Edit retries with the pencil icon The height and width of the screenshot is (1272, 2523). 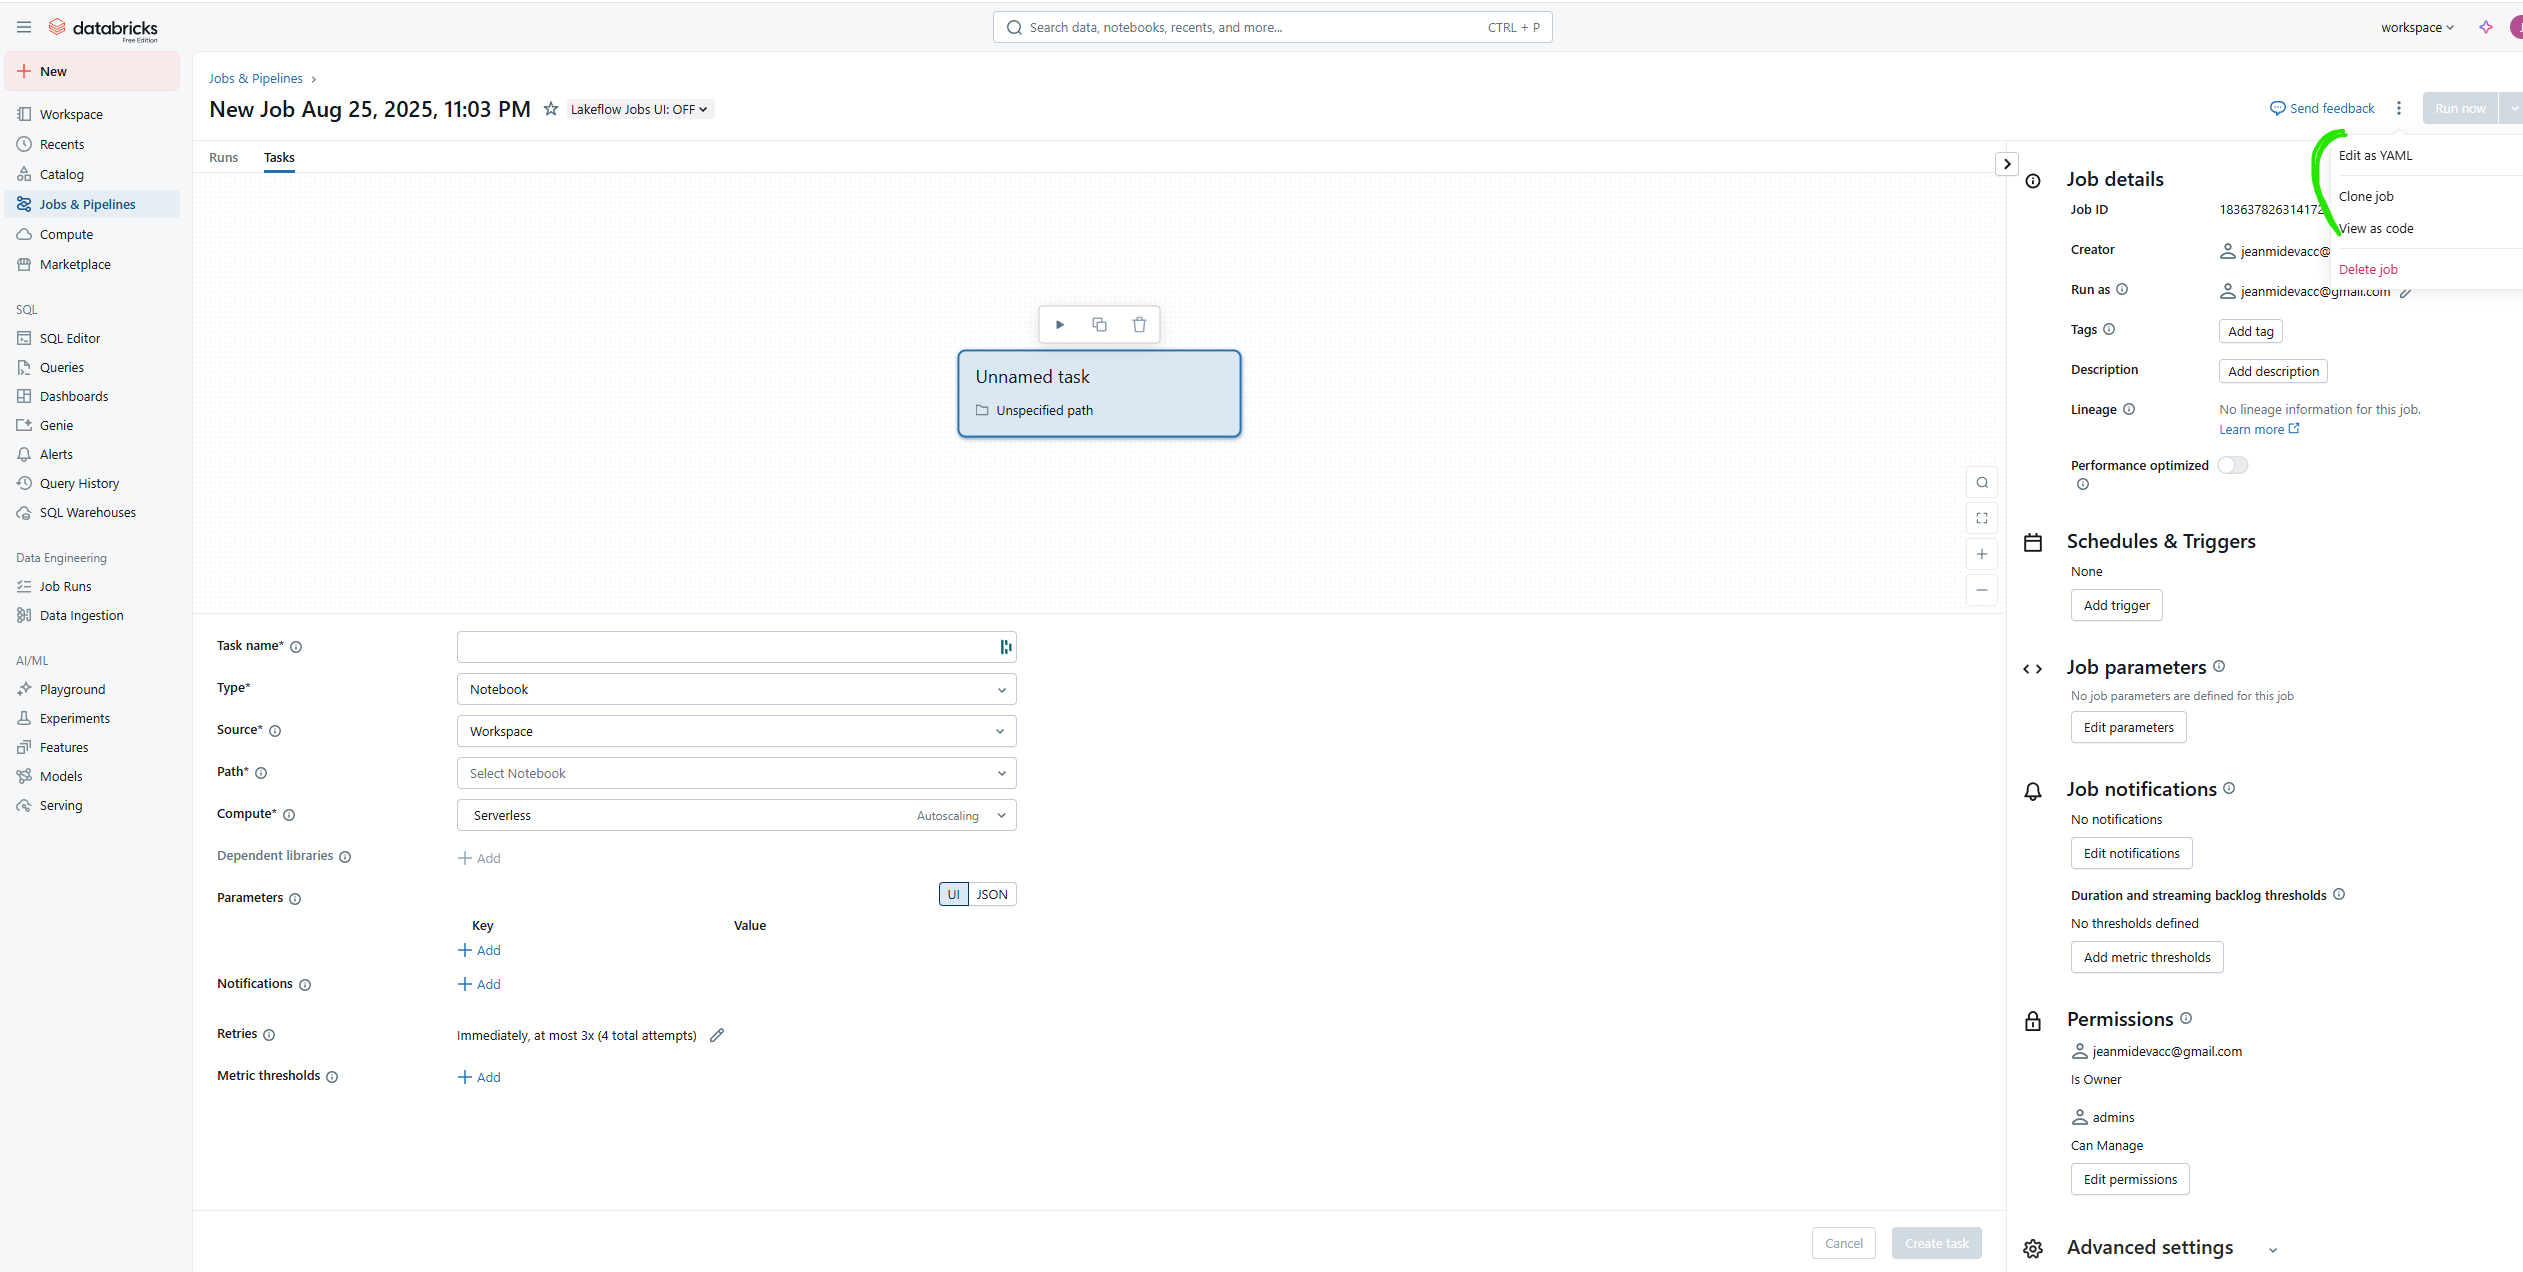pyautogui.click(x=717, y=1035)
